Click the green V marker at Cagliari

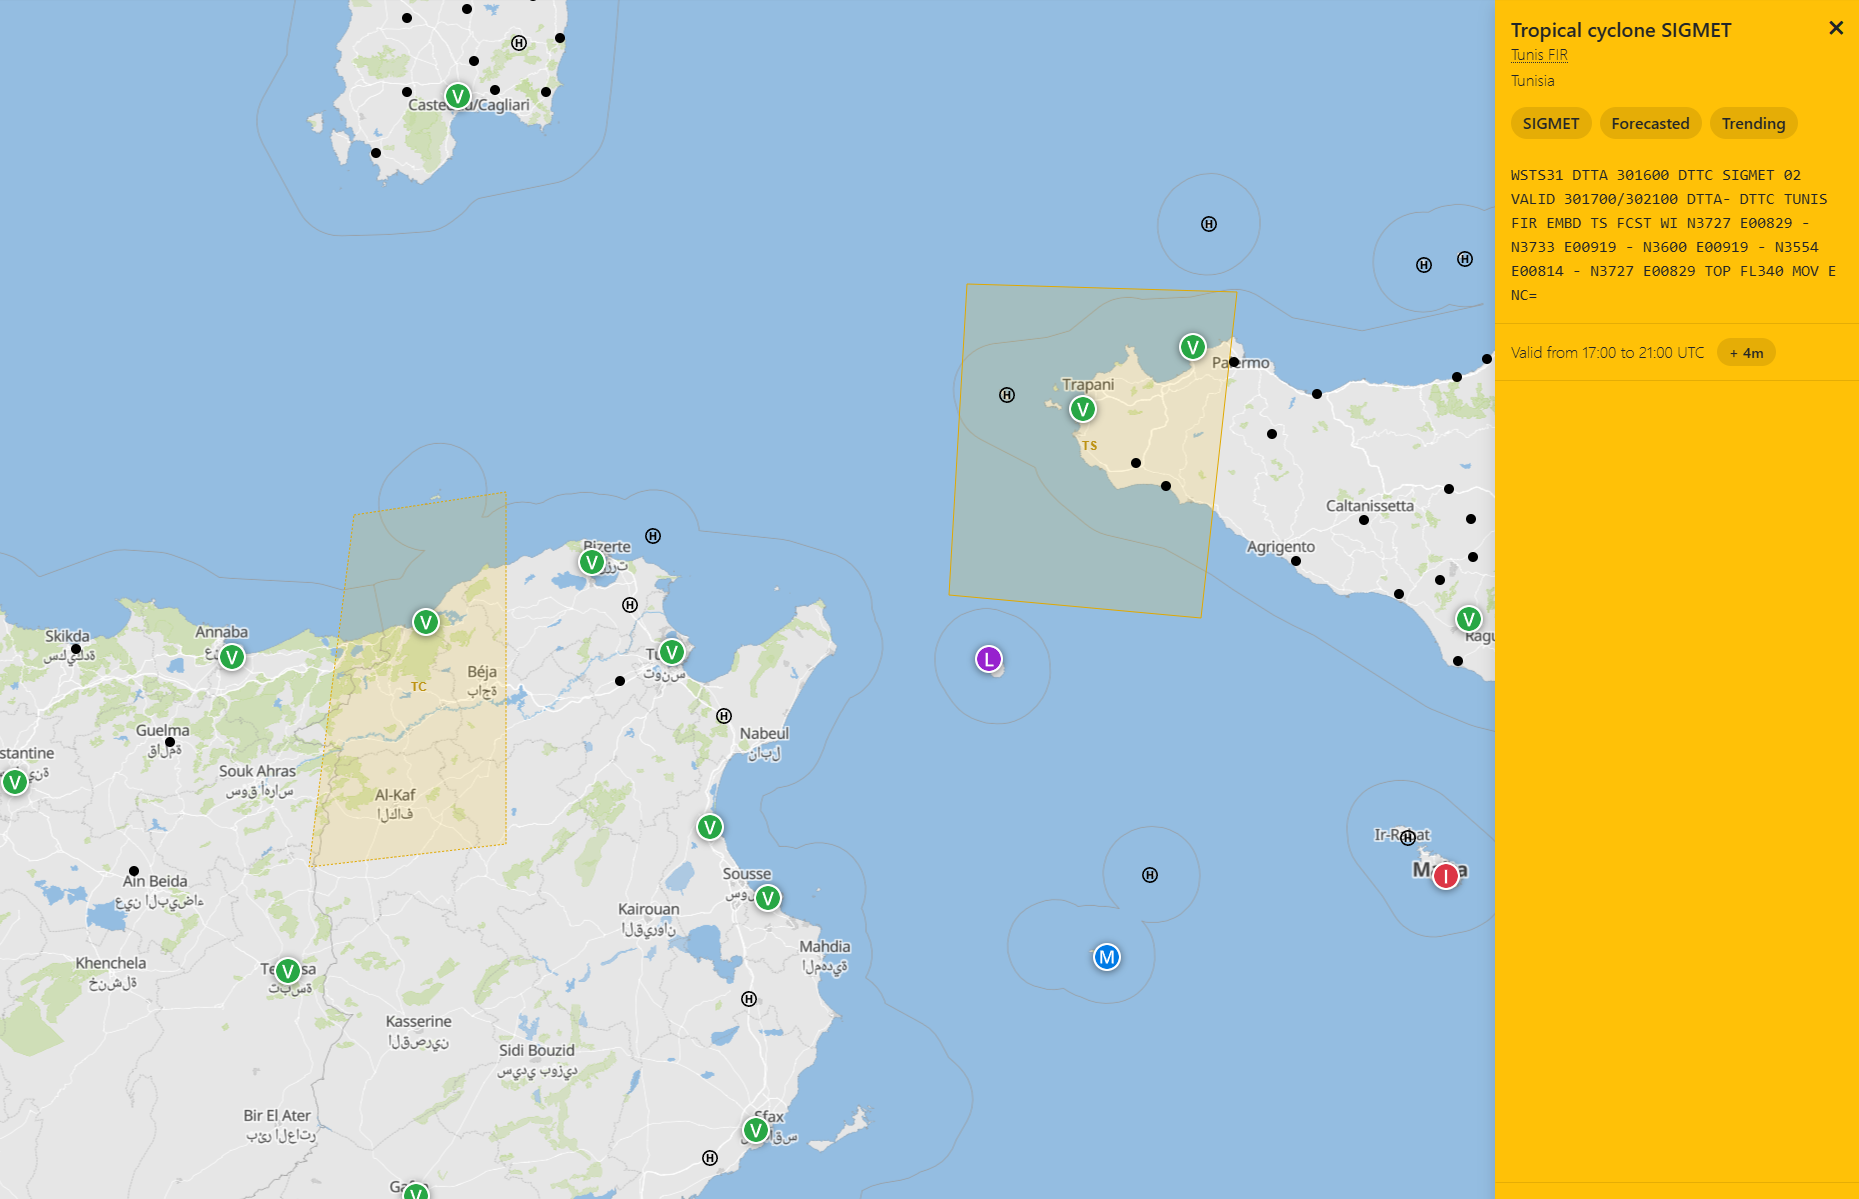point(458,96)
